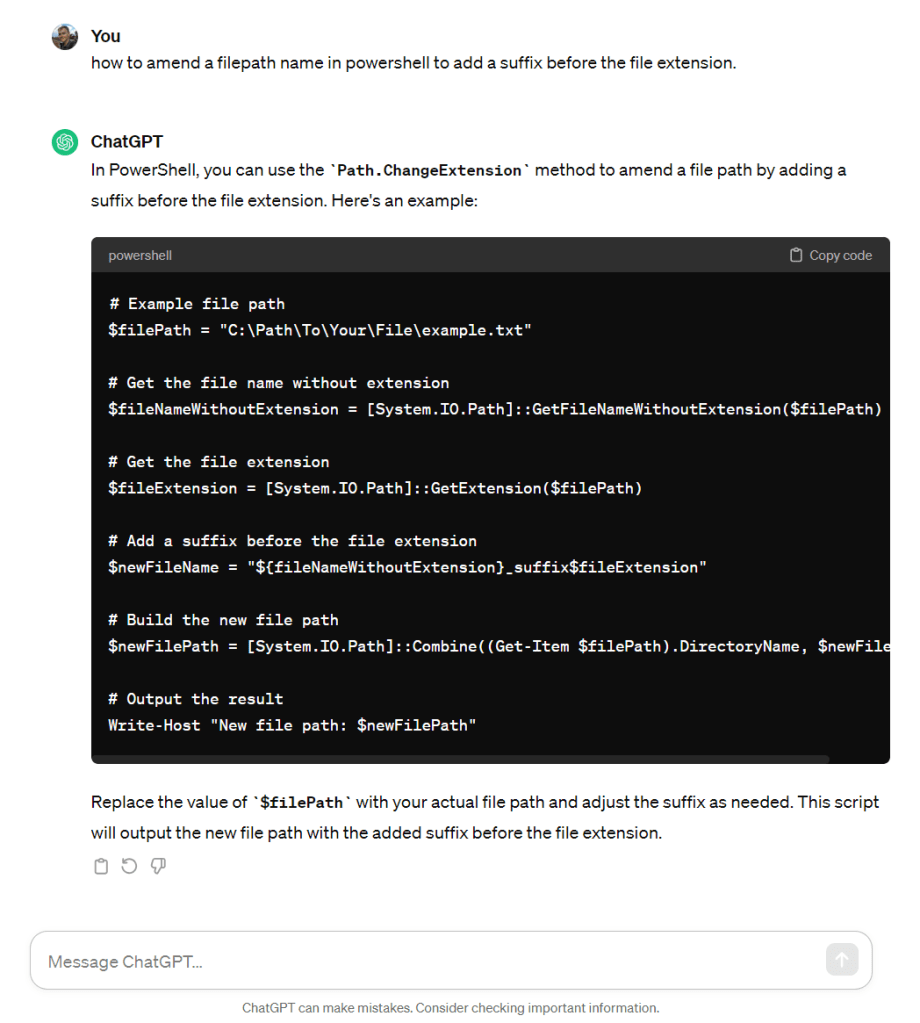Click the "You" sender name

click(x=105, y=36)
